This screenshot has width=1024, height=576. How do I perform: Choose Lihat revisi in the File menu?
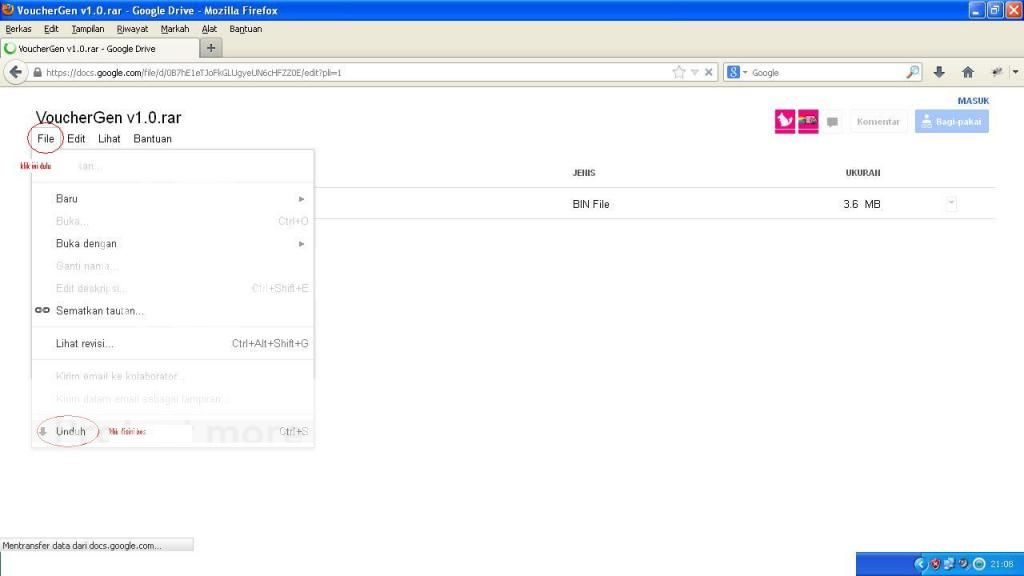click(x=85, y=344)
